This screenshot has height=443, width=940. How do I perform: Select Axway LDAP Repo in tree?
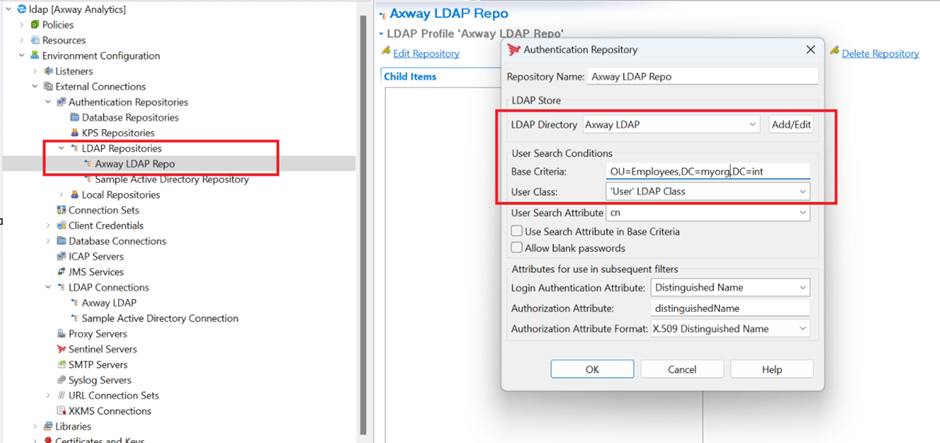pyautogui.click(x=134, y=164)
